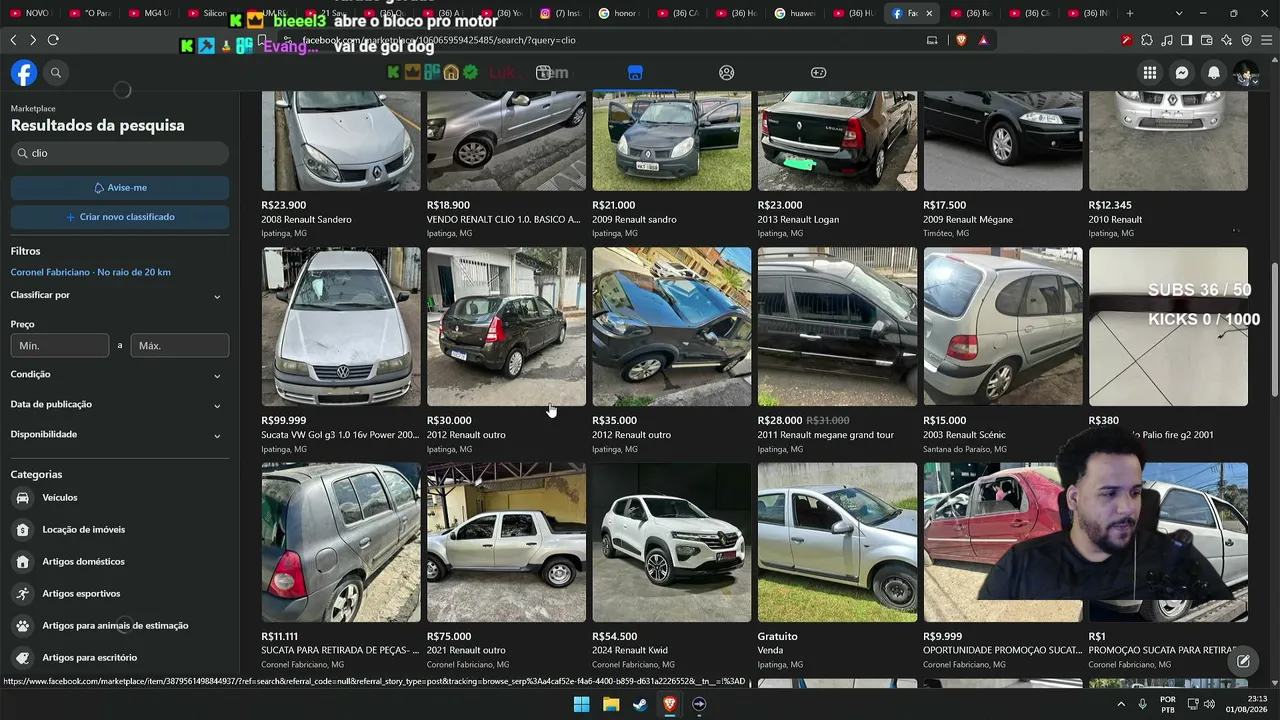1280x720 pixels.
Task: Click the Gratuito Venda listing text
Action: [778, 643]
